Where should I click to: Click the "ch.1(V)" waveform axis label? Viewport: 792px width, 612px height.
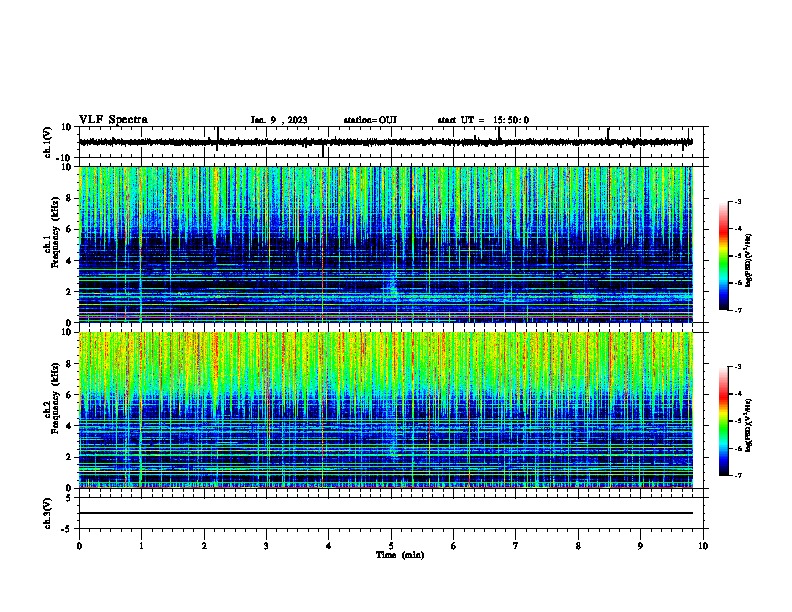pos(48,142)
